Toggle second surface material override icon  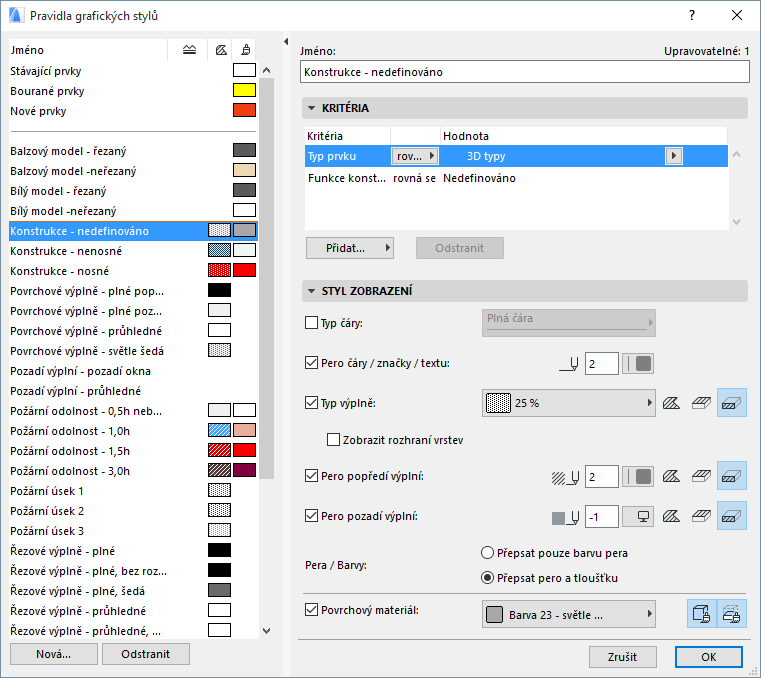(732, 614)
